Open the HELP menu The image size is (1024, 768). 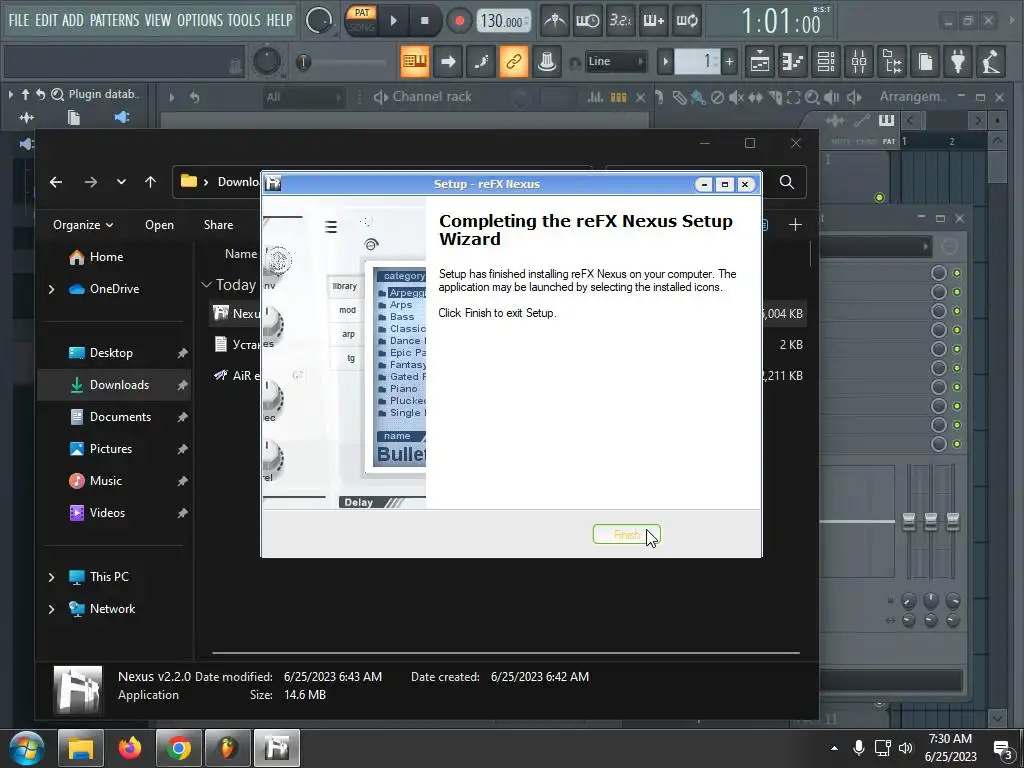pyautogui.click(x=279, y=20)
